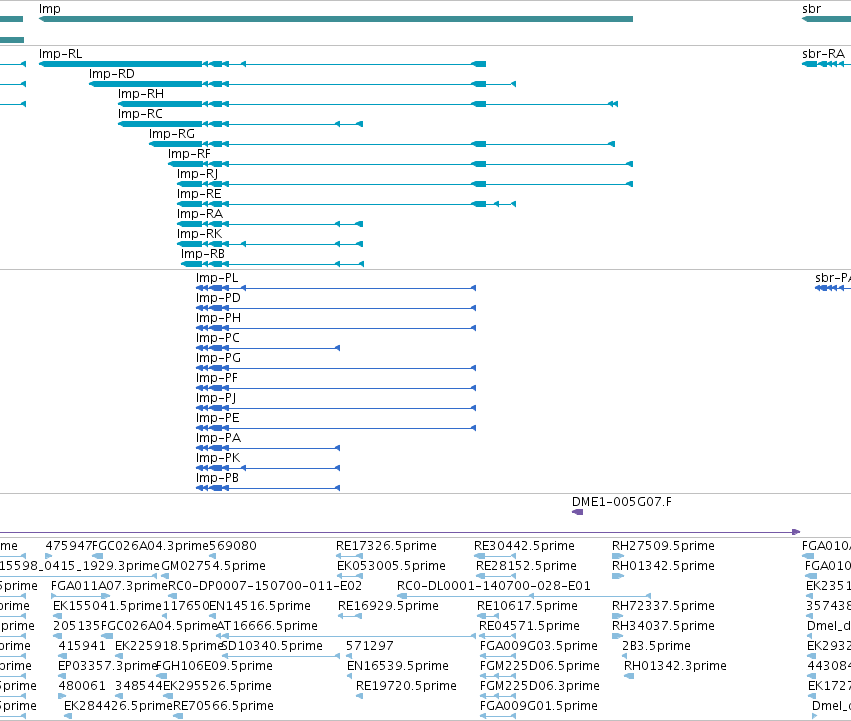851x721 pixels.
Task: Select the Imp-PG CDS feature
Action: 218,358
